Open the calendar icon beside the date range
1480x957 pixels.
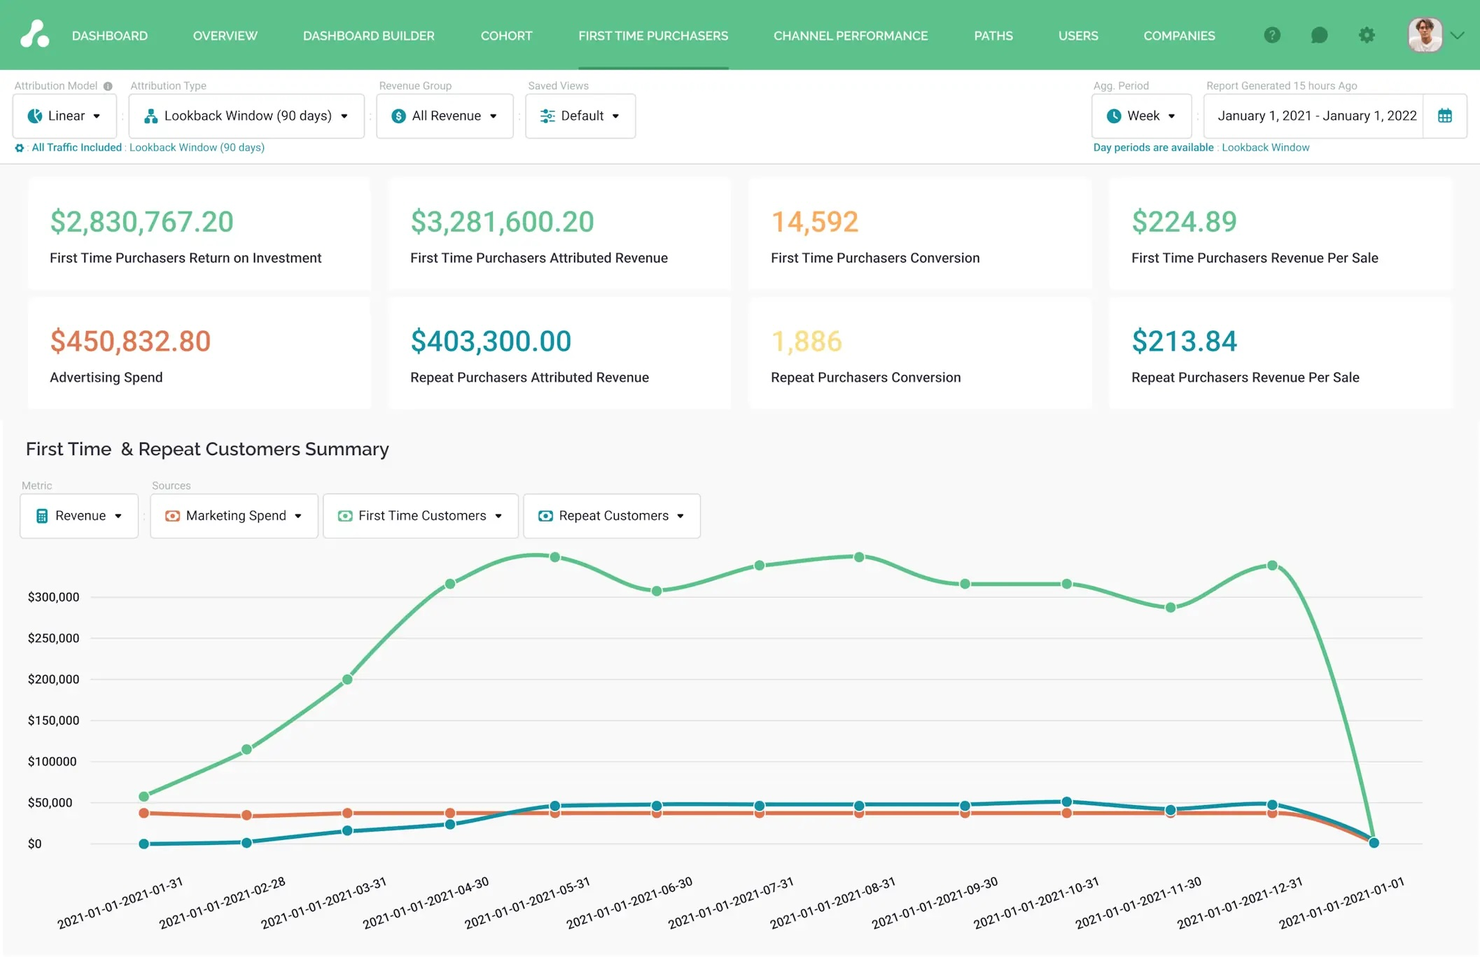[1444, 115]
